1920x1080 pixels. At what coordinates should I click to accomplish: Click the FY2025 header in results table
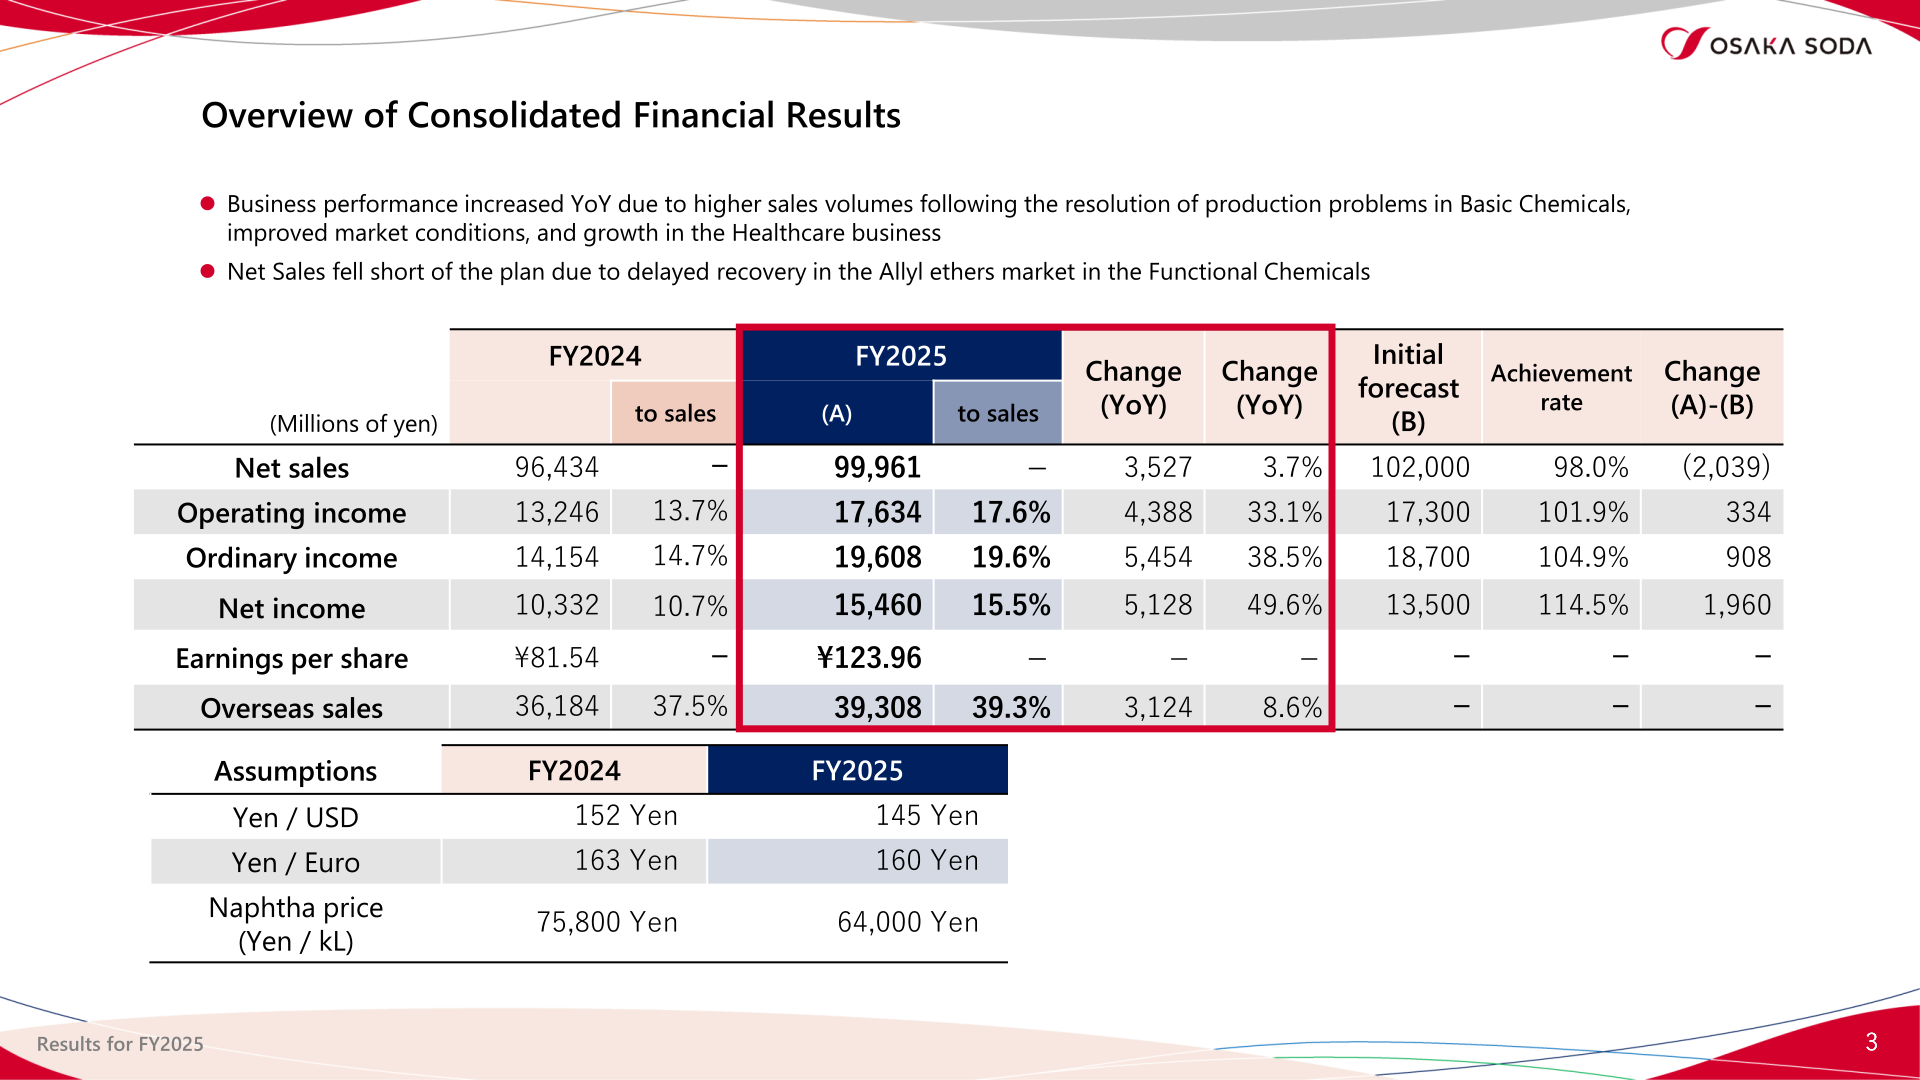901,356
